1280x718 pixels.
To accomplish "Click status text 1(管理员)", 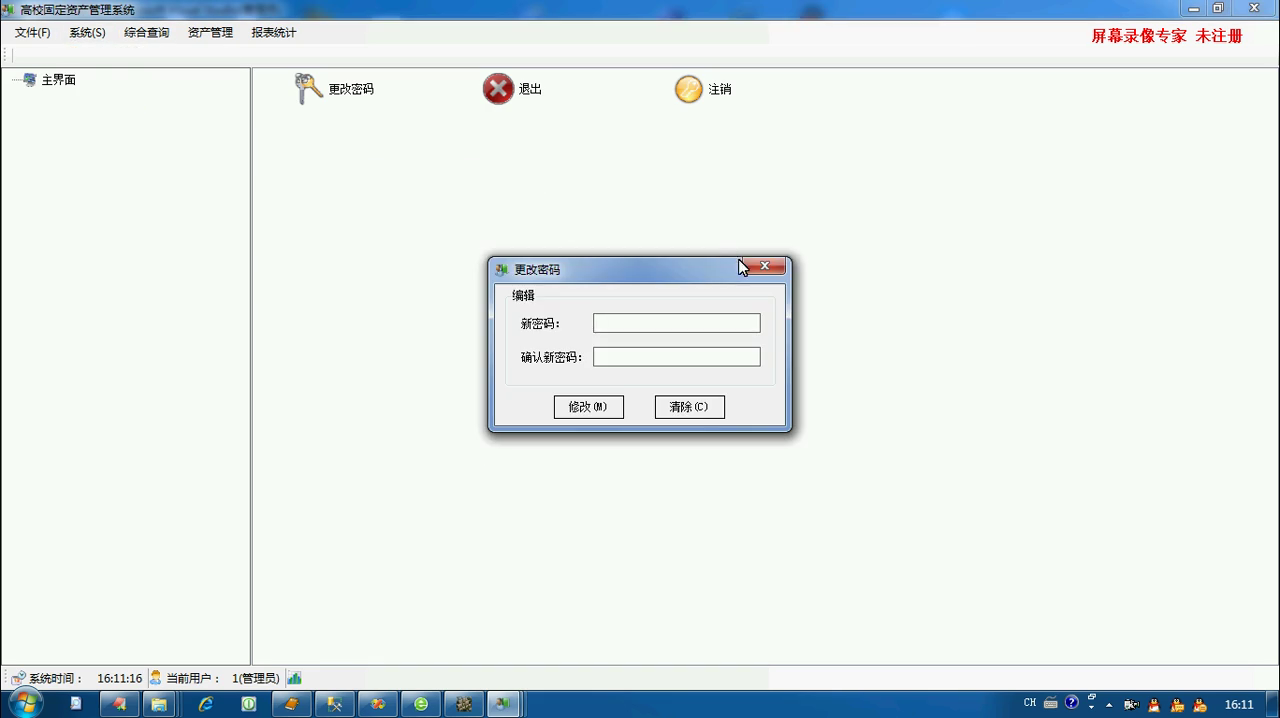I will click(x=256, y=678).
